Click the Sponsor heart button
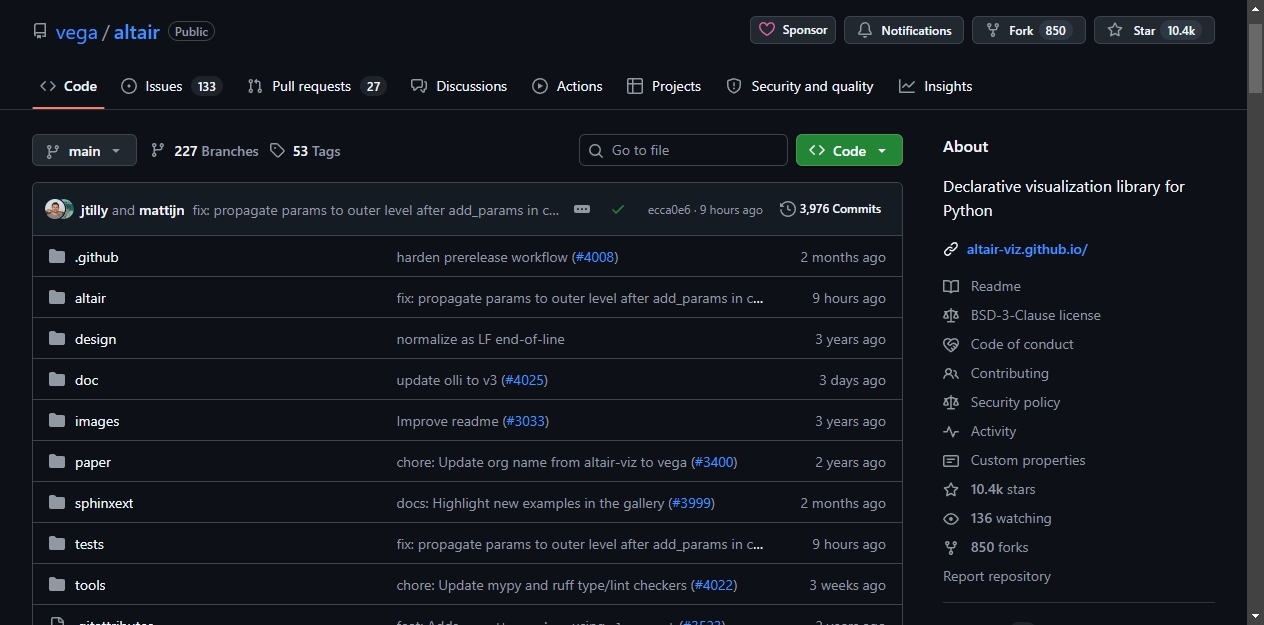Viewport: 1264px width, 625px height. [x=793, y=30]
